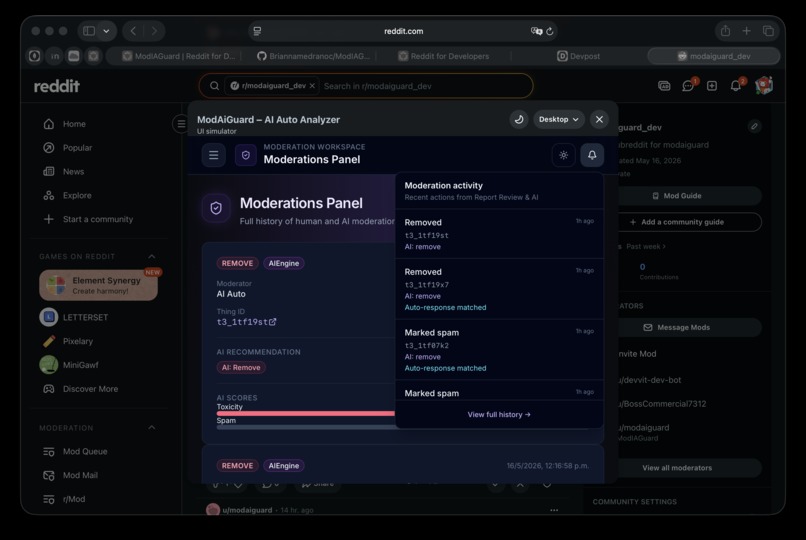Open the Reddit notifications bell in top bar

coord(736,86)
